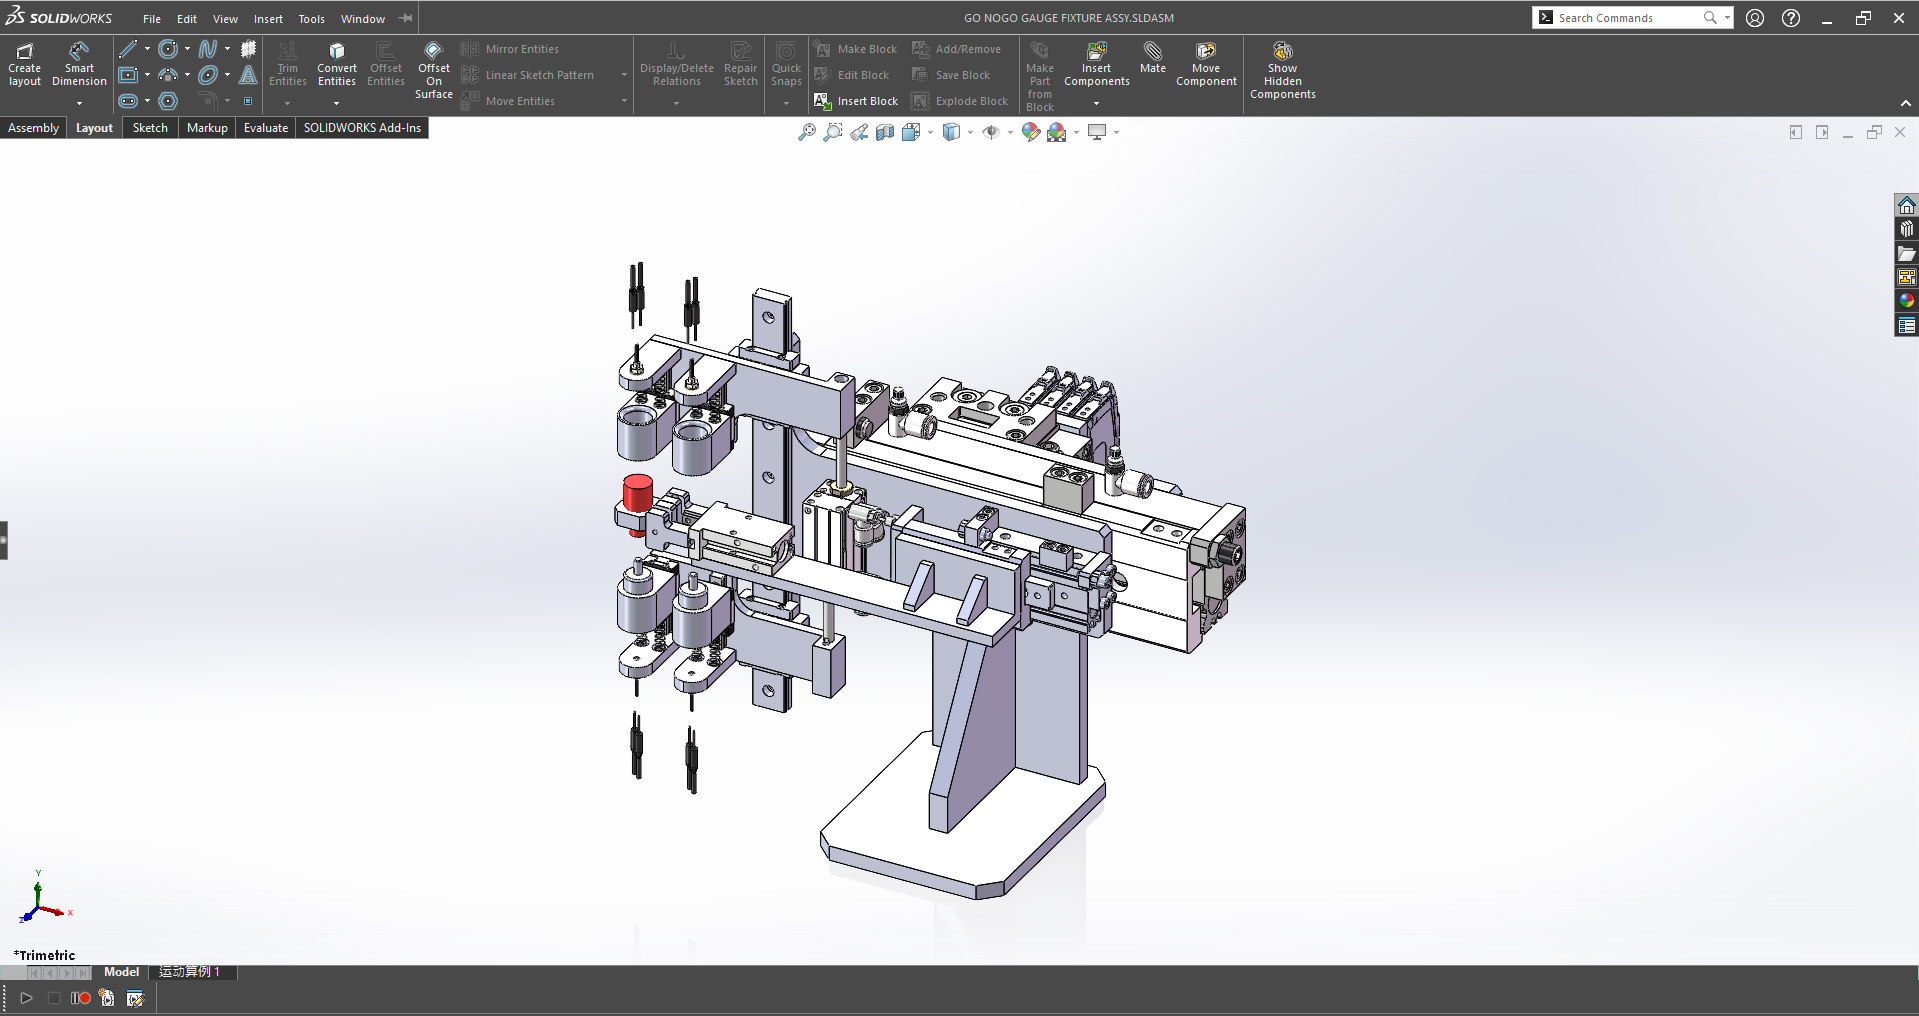Screen dimensions: 1919x1016
Task: Activate the Section View icon
Action: (885, 132)
